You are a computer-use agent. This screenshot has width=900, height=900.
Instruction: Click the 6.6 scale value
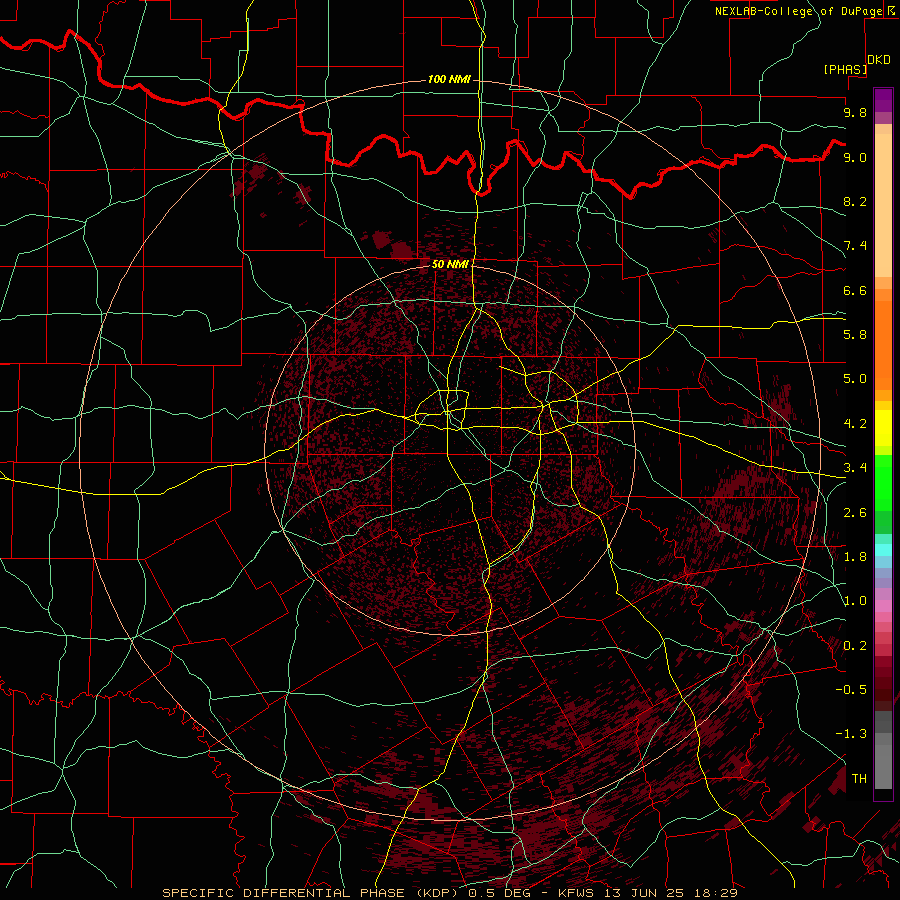(855, 290)
